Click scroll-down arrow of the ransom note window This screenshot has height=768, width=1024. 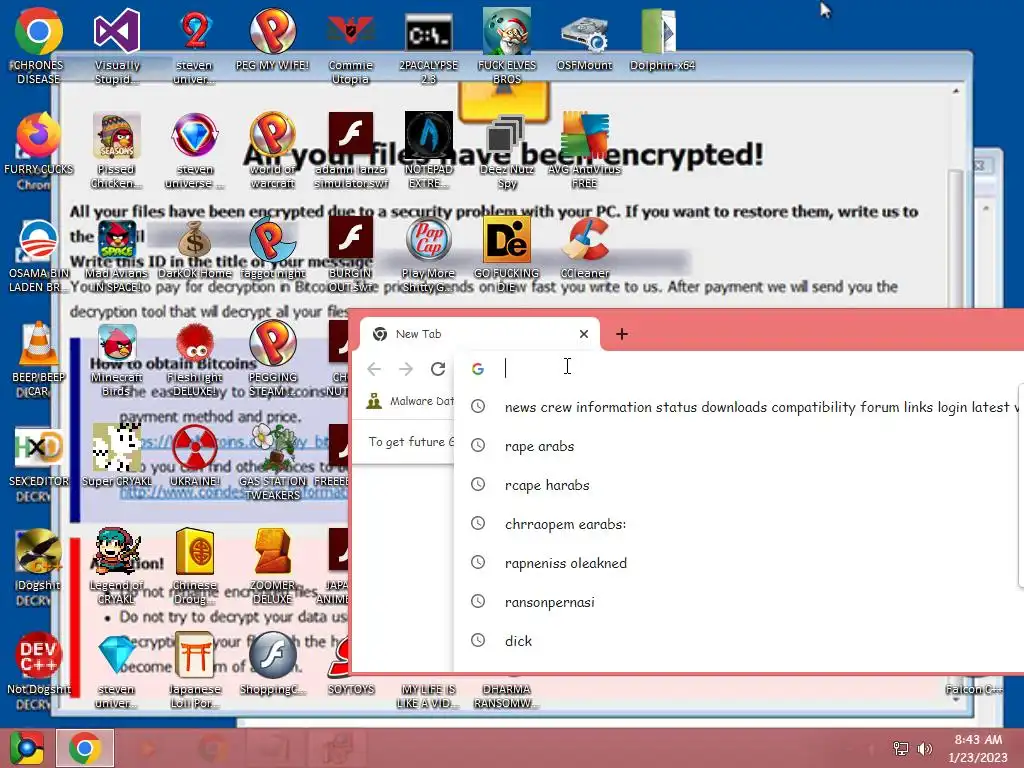(955, 699)
